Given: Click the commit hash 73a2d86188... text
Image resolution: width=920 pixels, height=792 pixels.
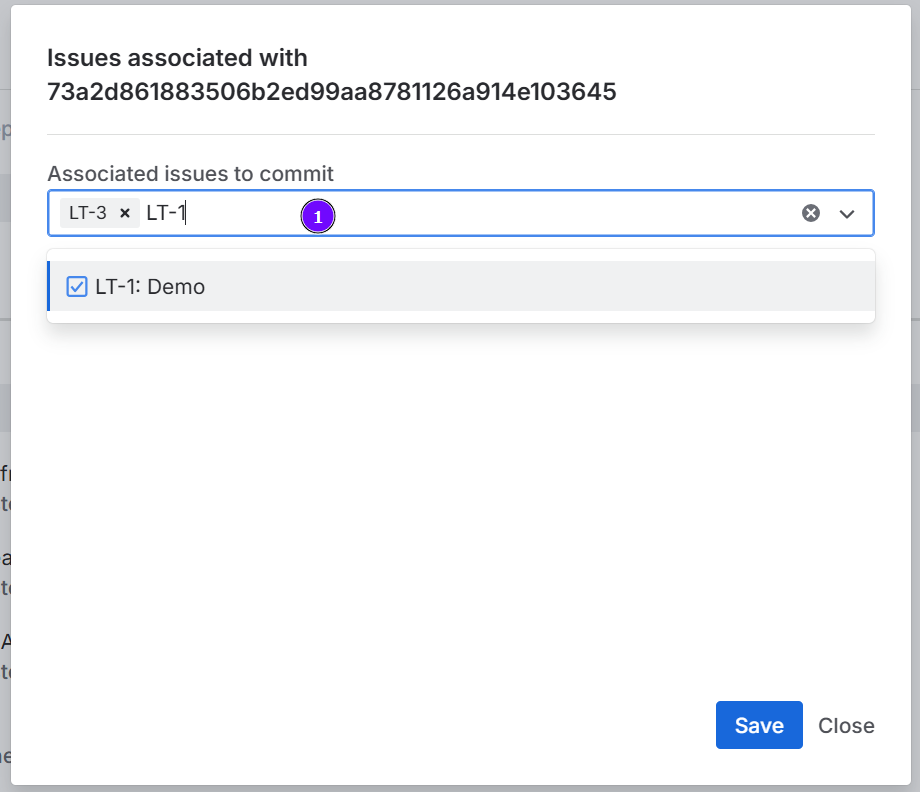Looking at the screenshot, I should (x=331, y=93).
